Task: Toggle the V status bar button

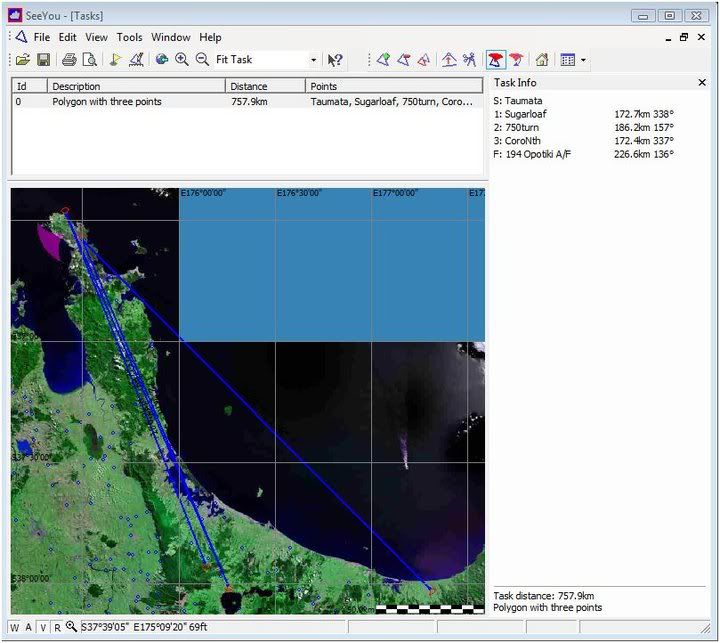Action: [43, 628]
